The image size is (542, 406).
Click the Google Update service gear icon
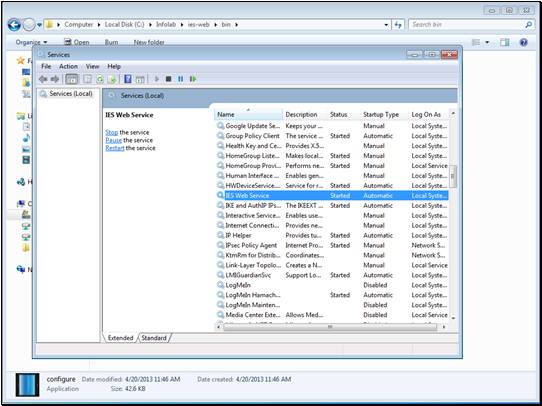coord(220,126)
